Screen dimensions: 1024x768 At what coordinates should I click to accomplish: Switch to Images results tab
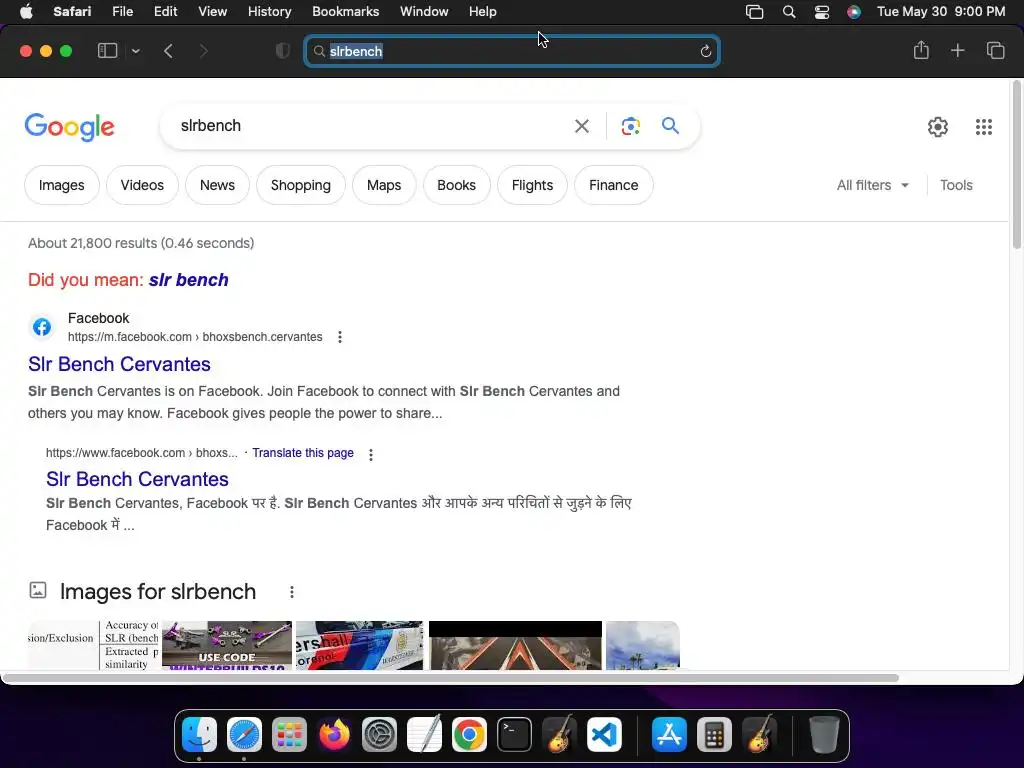tap(61, 185)
